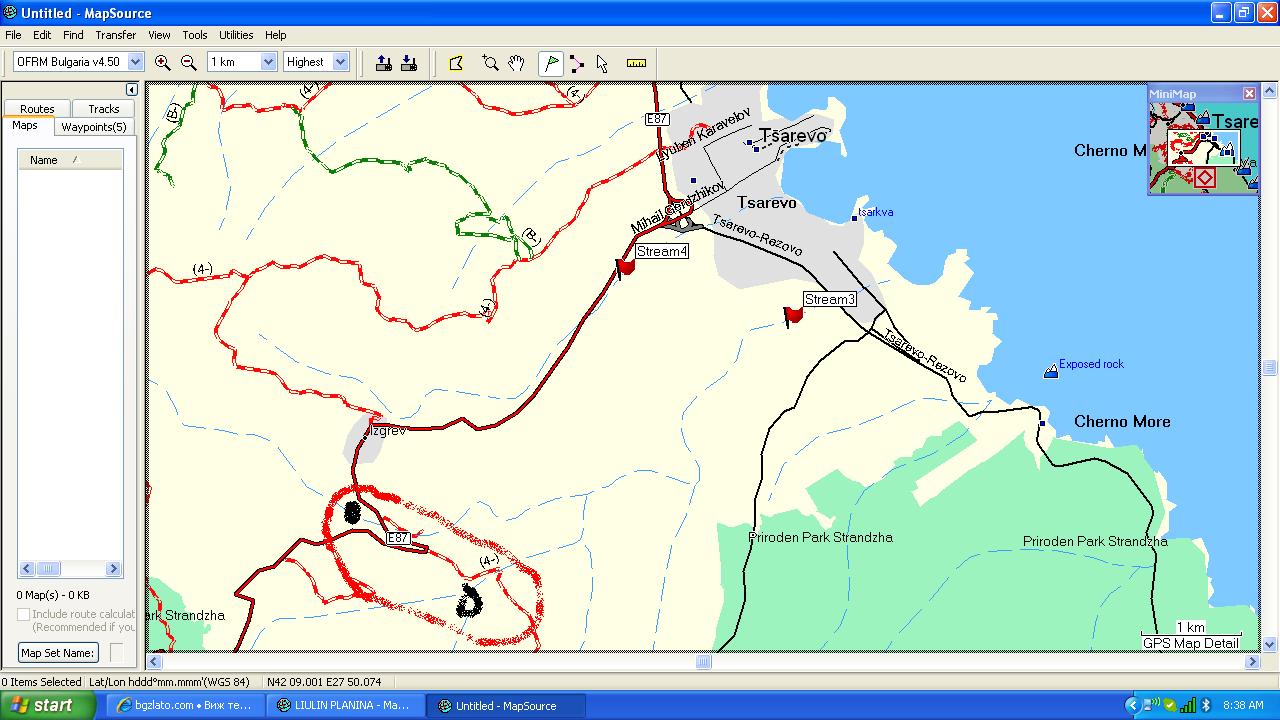Select the Route tool

pos(577,63)
